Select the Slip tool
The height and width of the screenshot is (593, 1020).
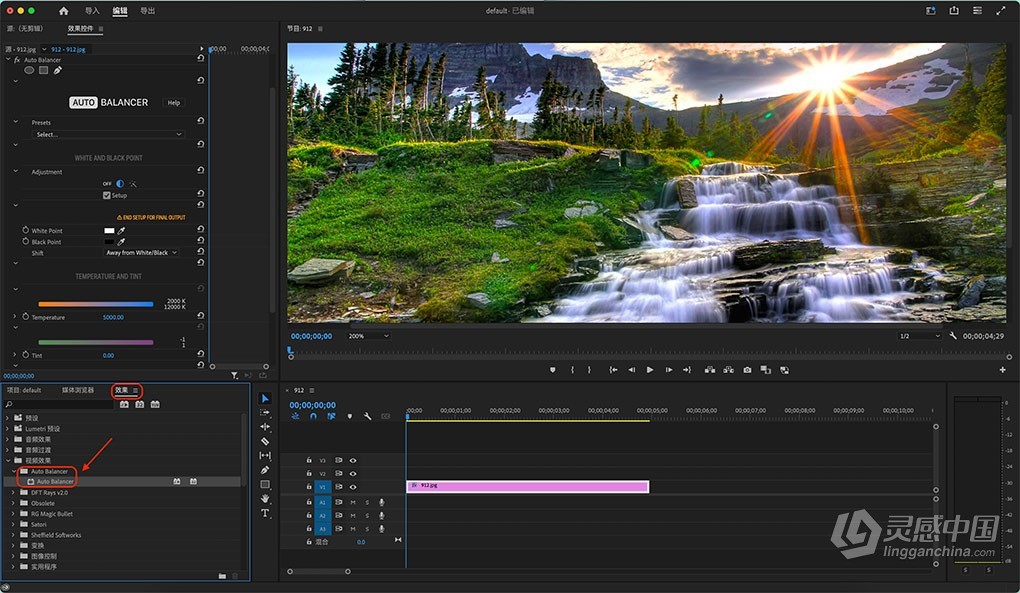click(x=265, y=456)
